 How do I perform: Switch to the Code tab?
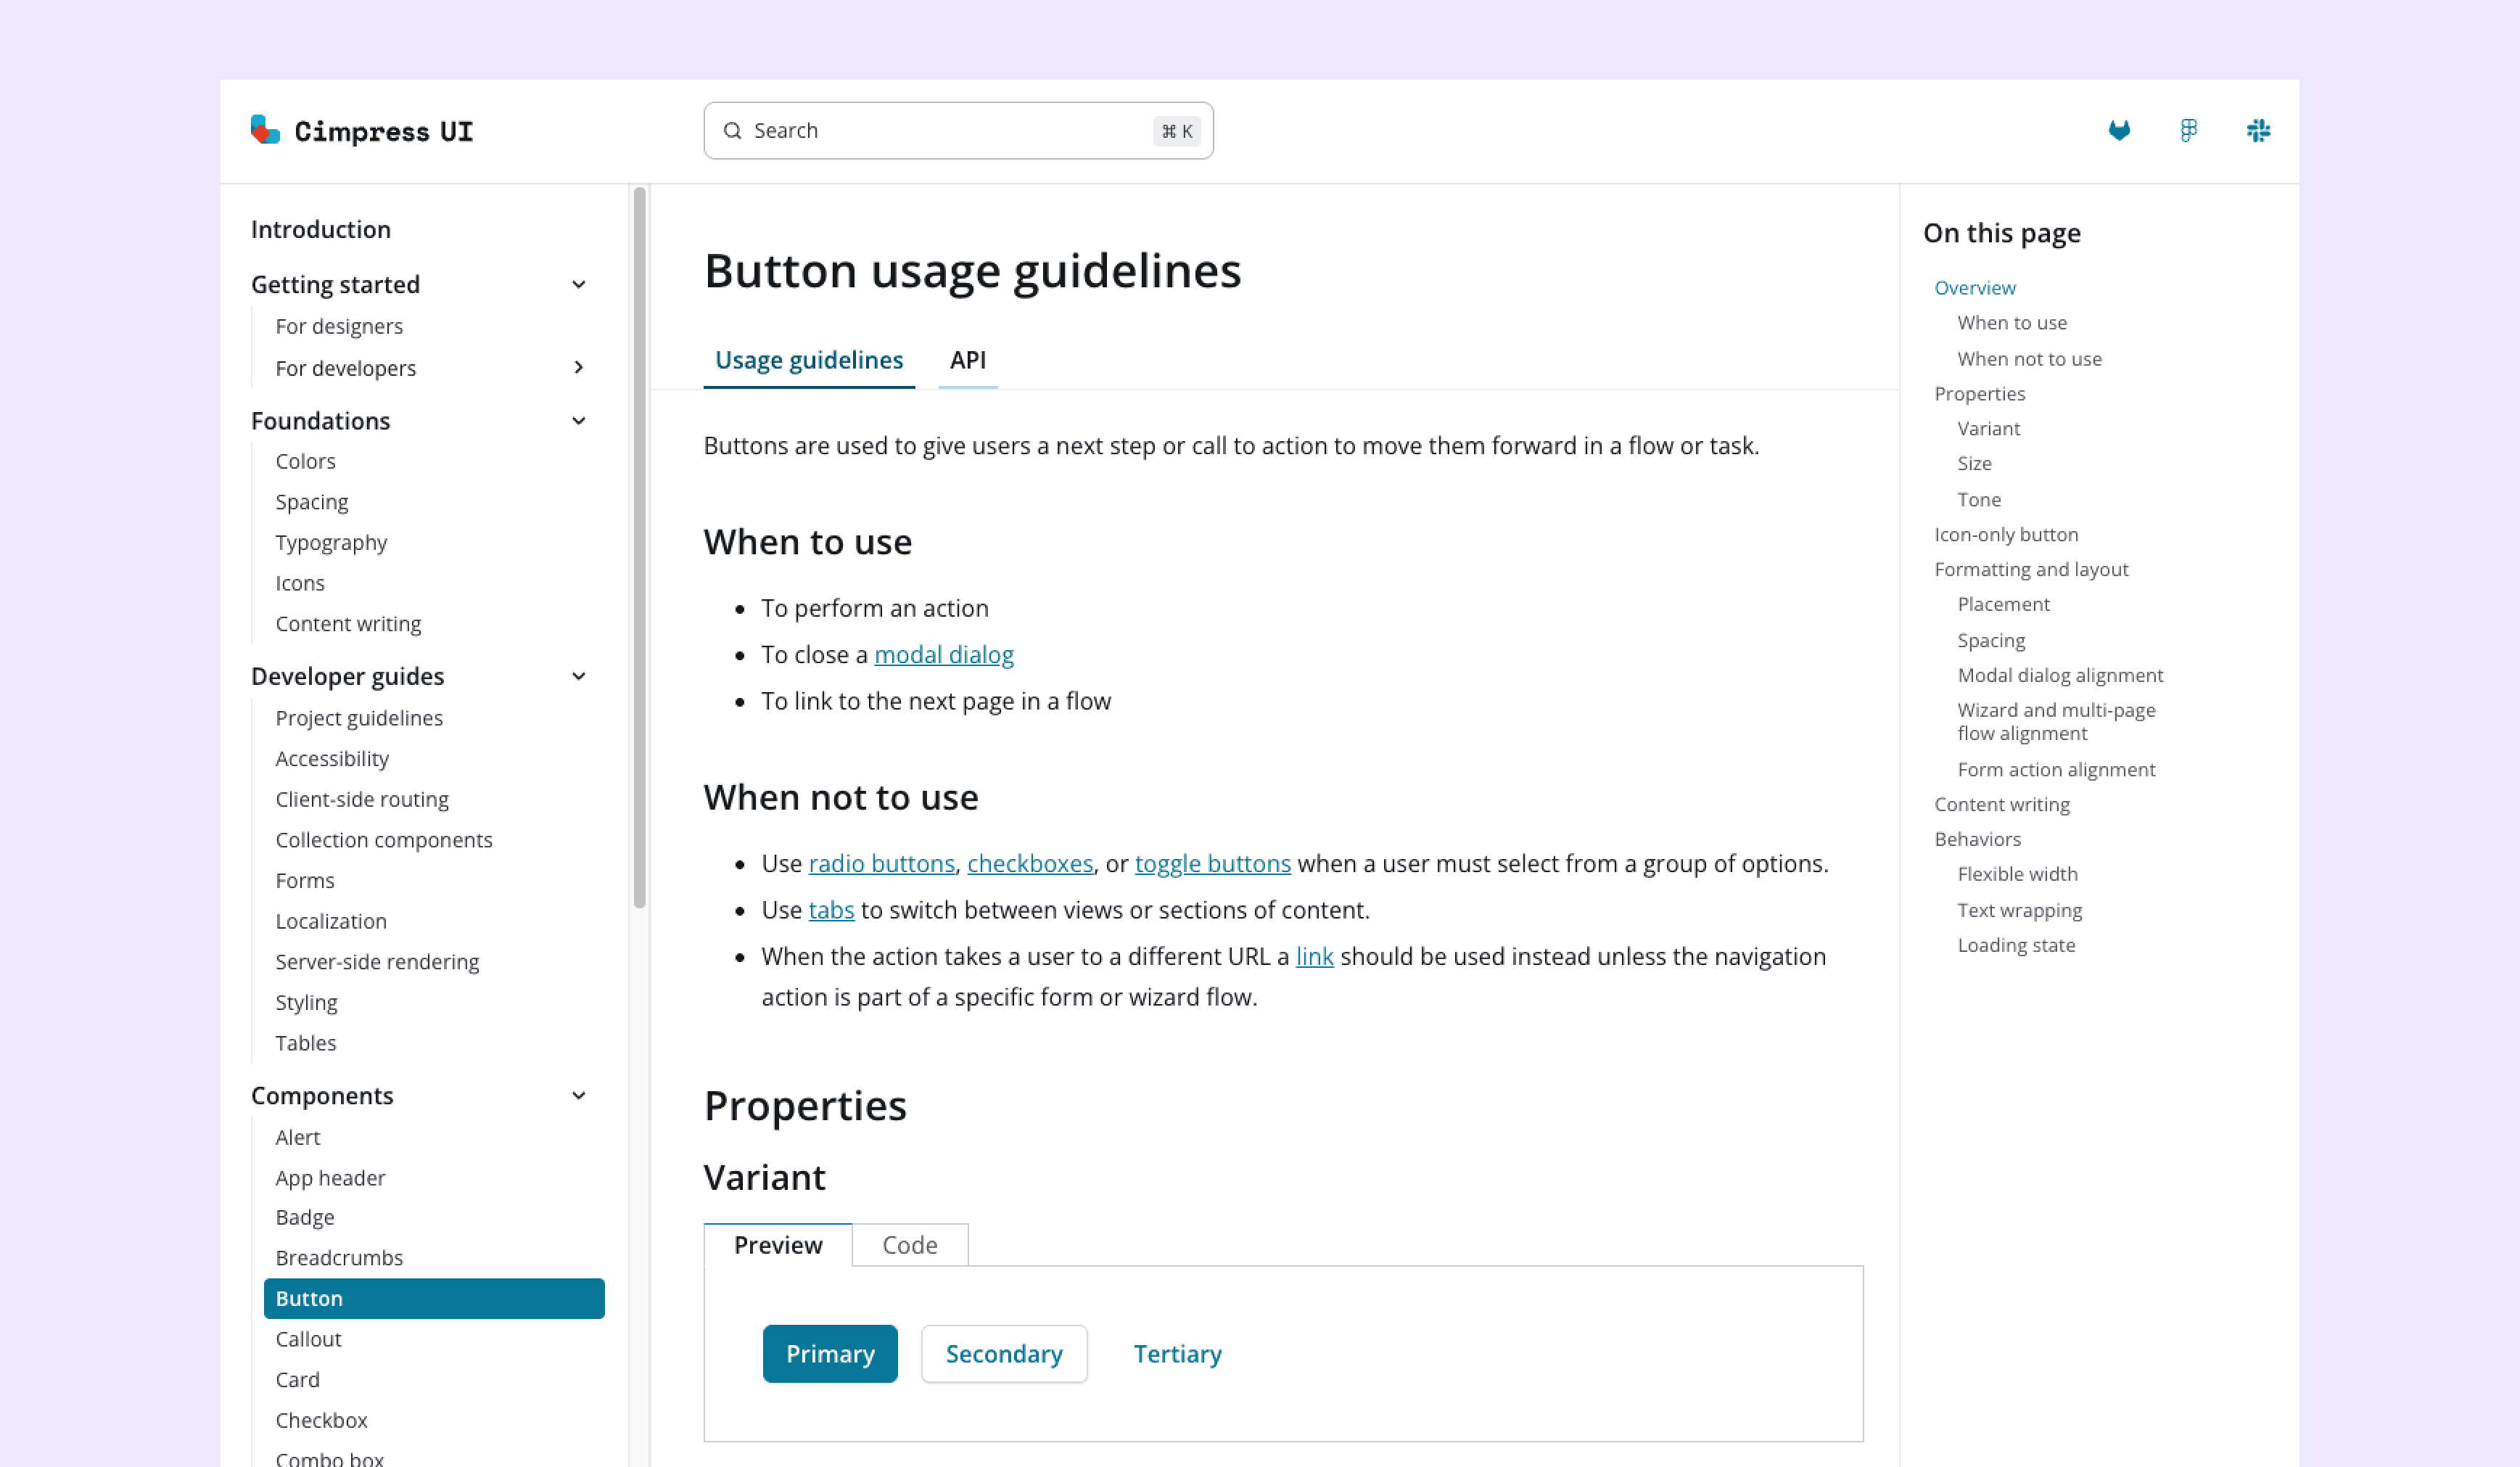pos(909,1245)
